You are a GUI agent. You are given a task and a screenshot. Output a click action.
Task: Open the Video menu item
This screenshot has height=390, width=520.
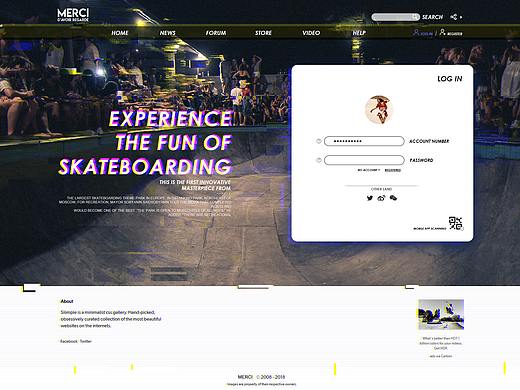pyautogui.click(x=311, y=33)
